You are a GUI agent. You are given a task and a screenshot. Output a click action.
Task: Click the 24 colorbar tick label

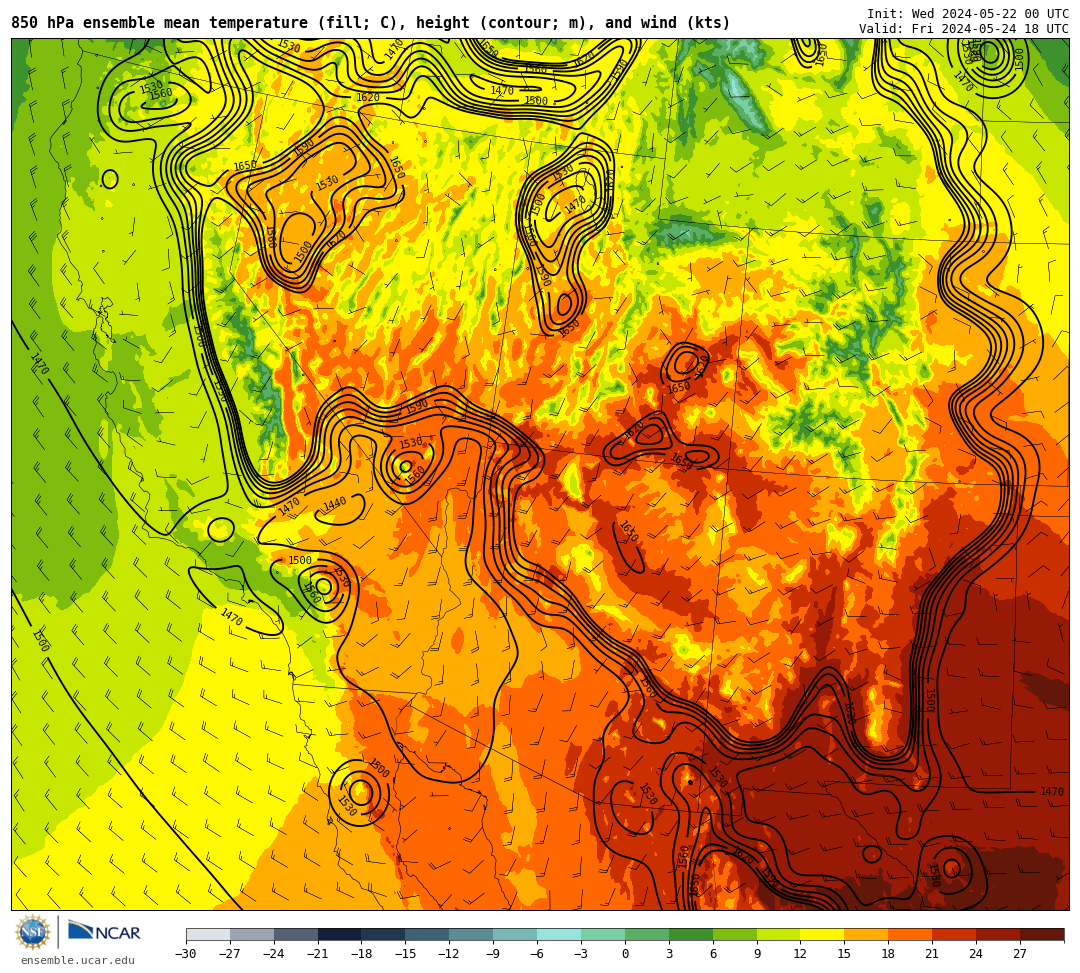tap(976, 954)
